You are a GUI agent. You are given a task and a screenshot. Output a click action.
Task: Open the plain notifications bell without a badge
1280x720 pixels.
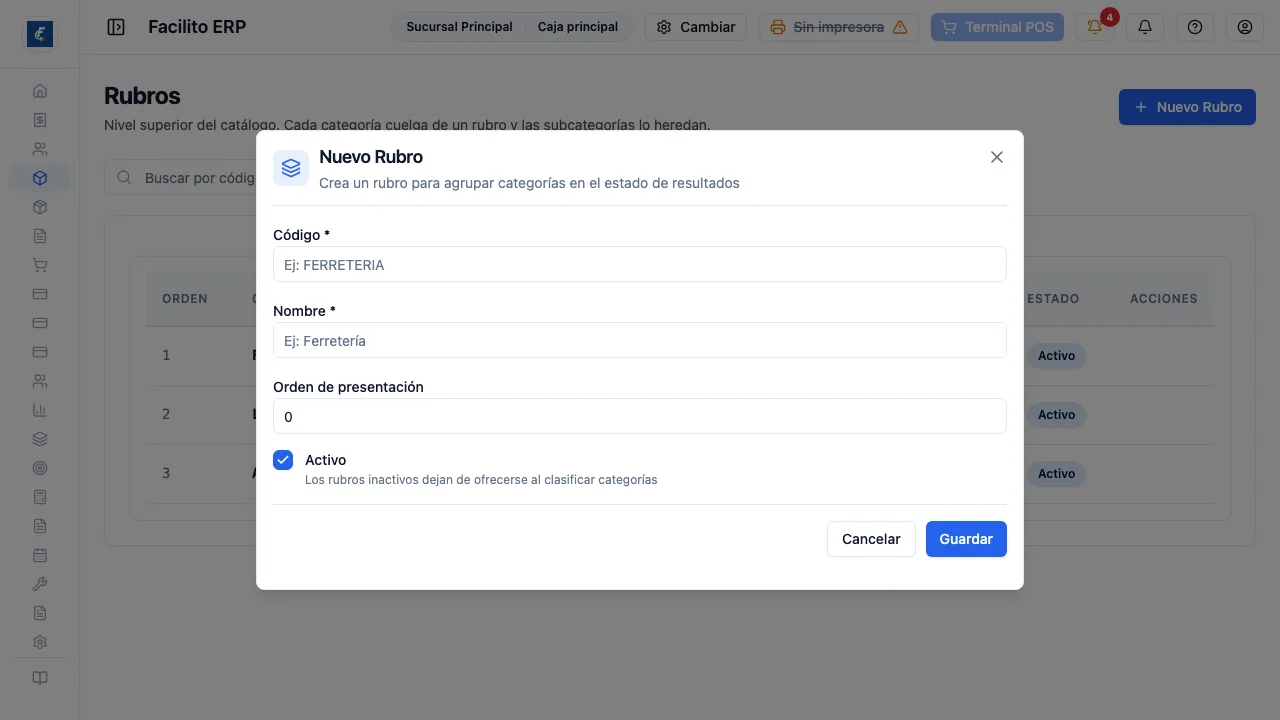(x=1145, y=27)
